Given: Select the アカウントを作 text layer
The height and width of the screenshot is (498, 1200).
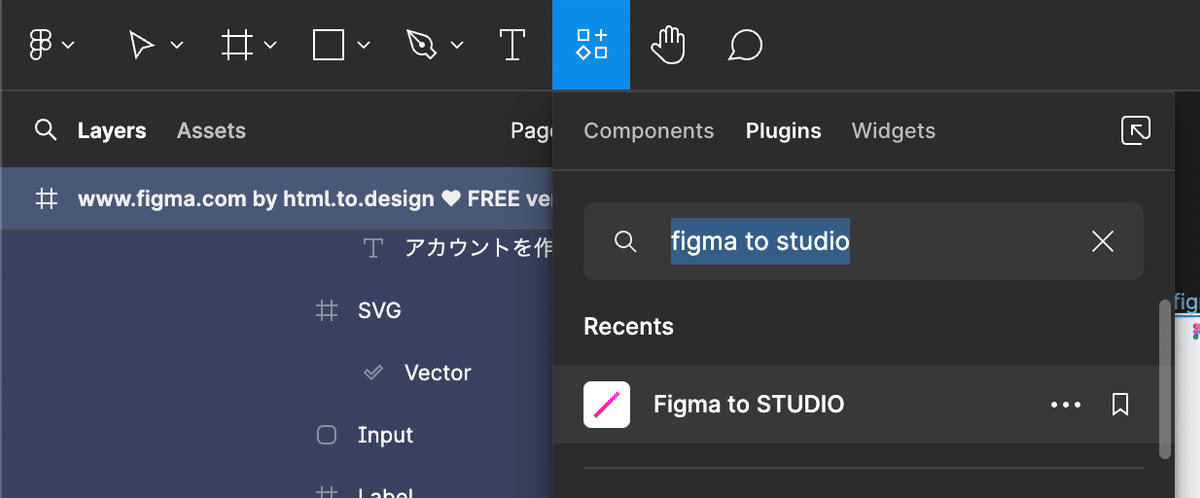Looking at the screenshot, I should click(x=479, y=248).
